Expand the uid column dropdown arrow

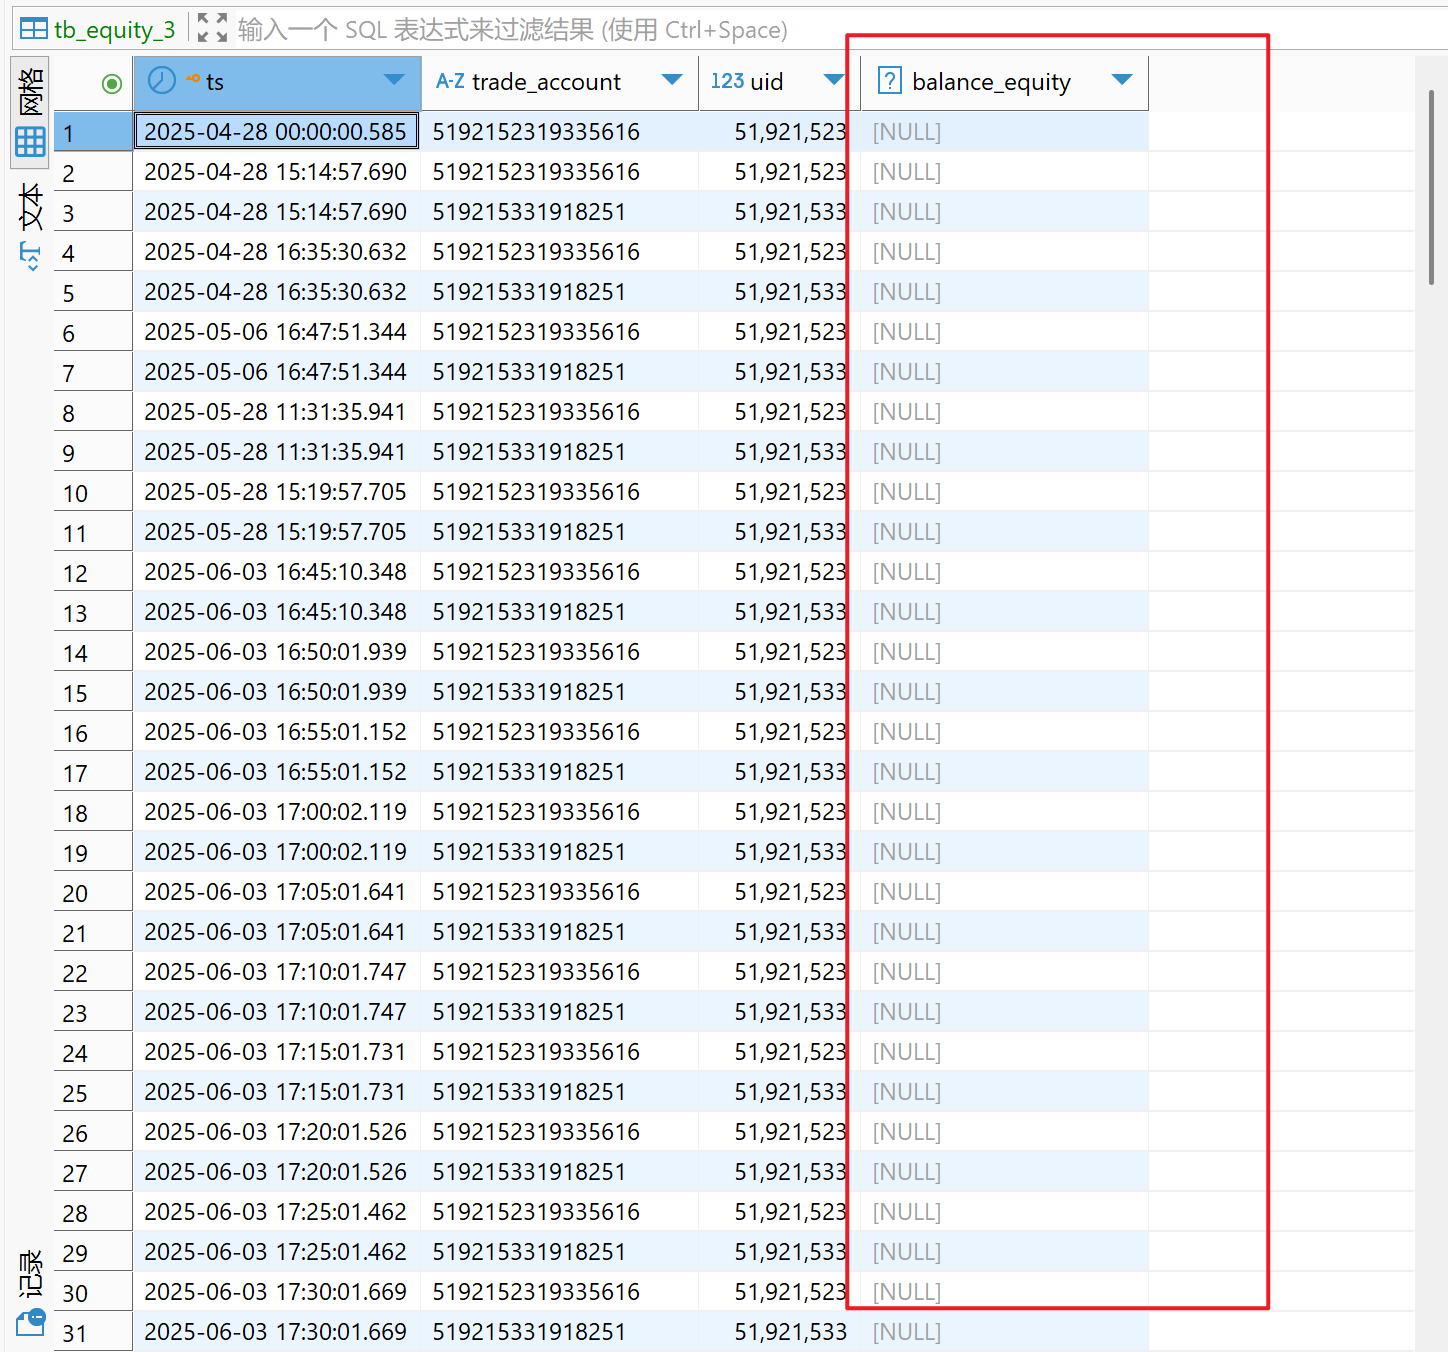[x=833, y=80]
